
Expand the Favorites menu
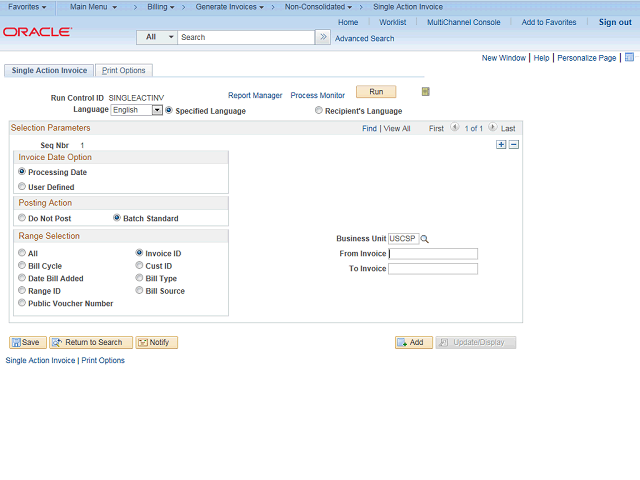point(27,7)
